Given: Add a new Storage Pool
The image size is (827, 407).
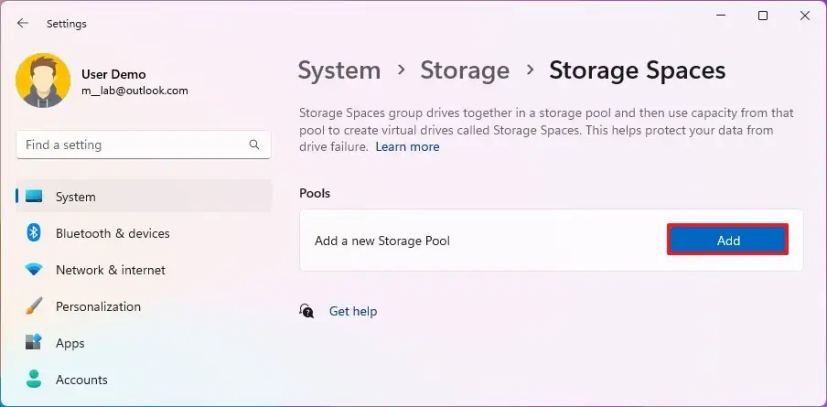Looking at the screenshot, I should [x=728, y=240].
